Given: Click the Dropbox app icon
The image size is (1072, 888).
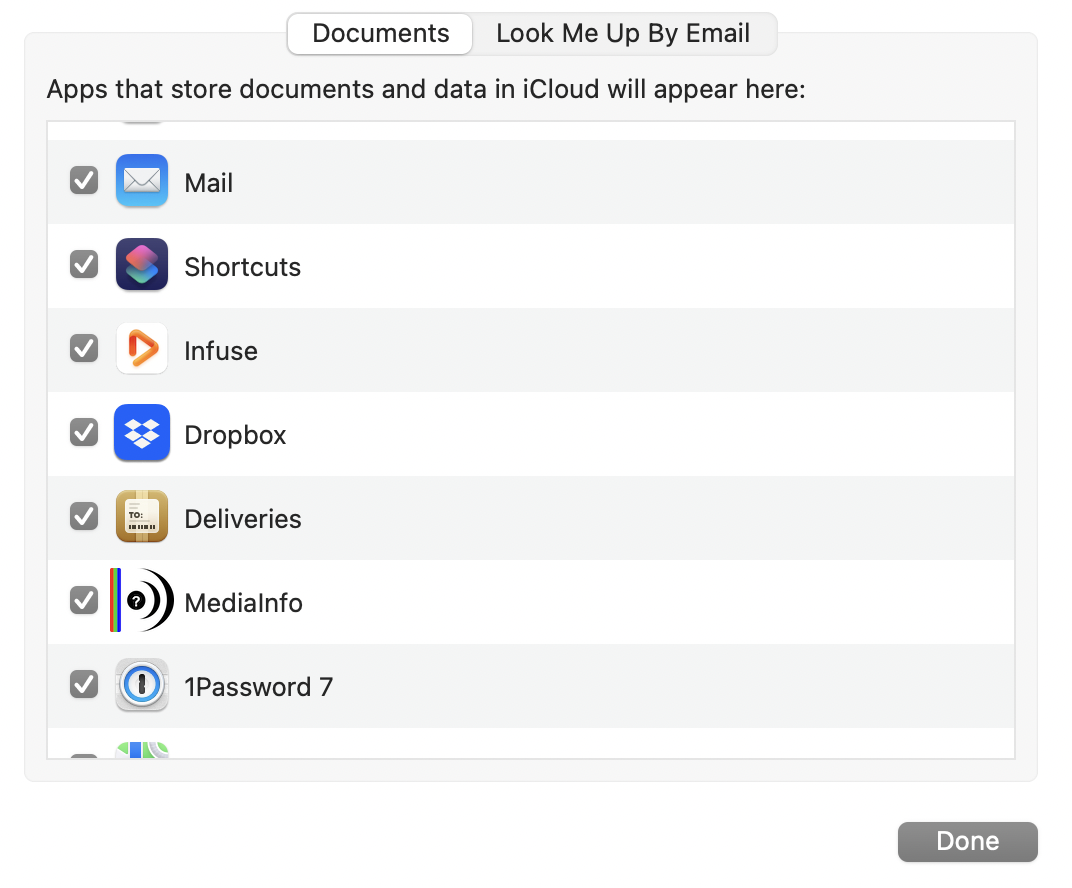Looking at the screenshot, I should point(141,433).
